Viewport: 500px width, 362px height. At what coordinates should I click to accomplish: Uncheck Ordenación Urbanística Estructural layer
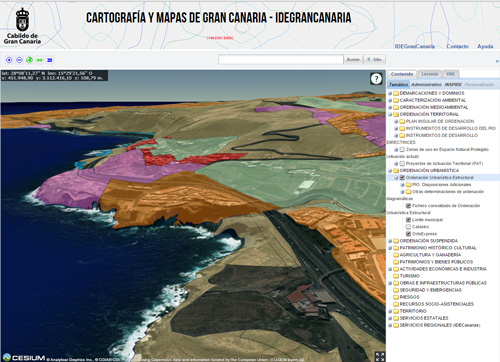coord(402,178)
